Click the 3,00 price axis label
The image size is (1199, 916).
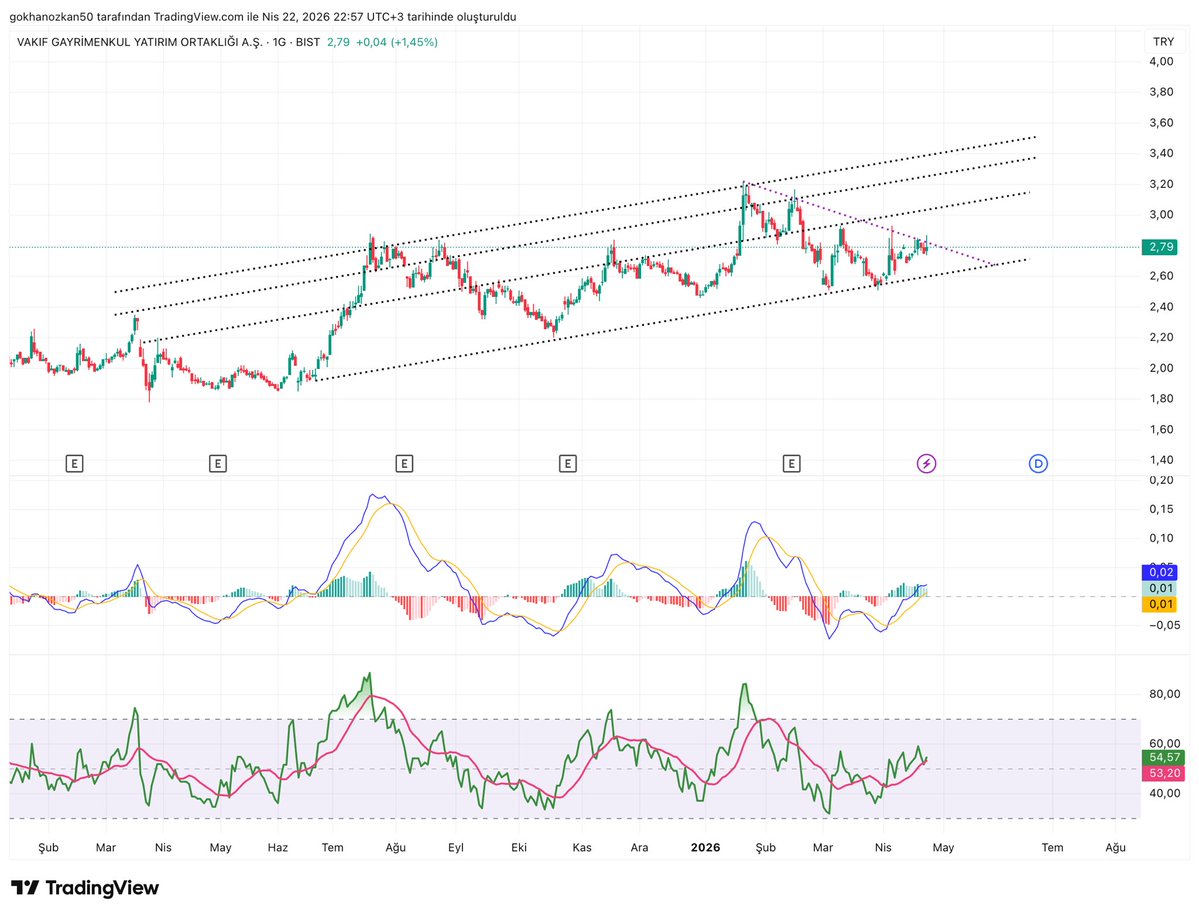(1161, 214)
